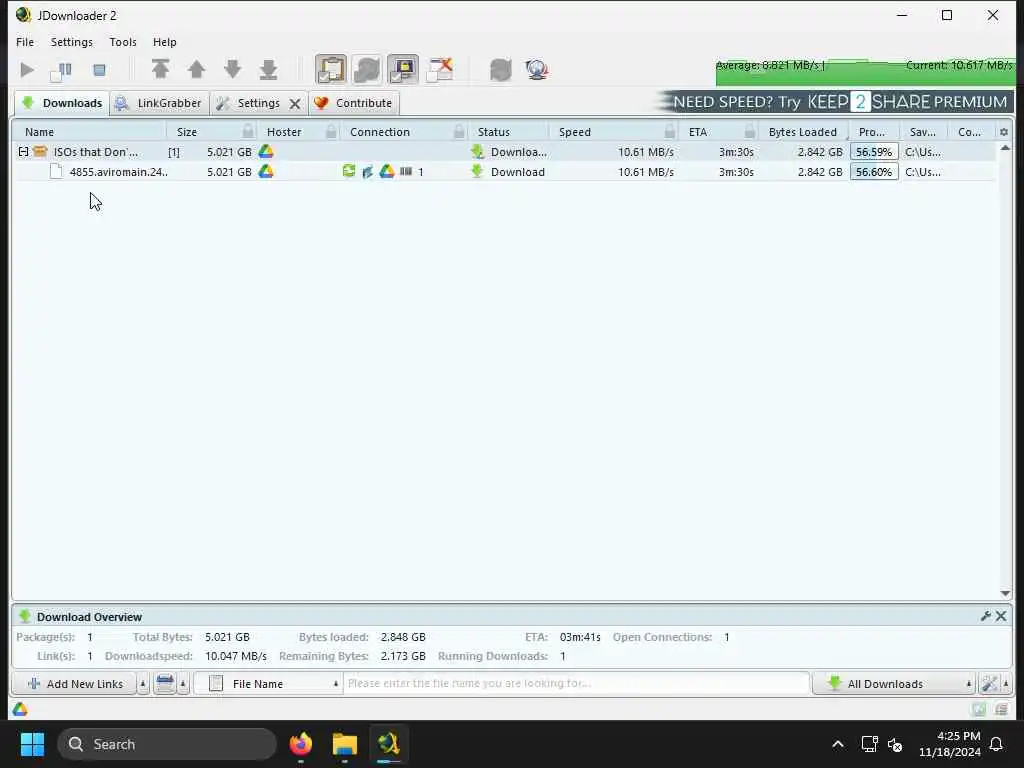Click the chunks icon beside connection count 1
The height and width of the screenshot is (768, 1024).
(x=406, y=171)
